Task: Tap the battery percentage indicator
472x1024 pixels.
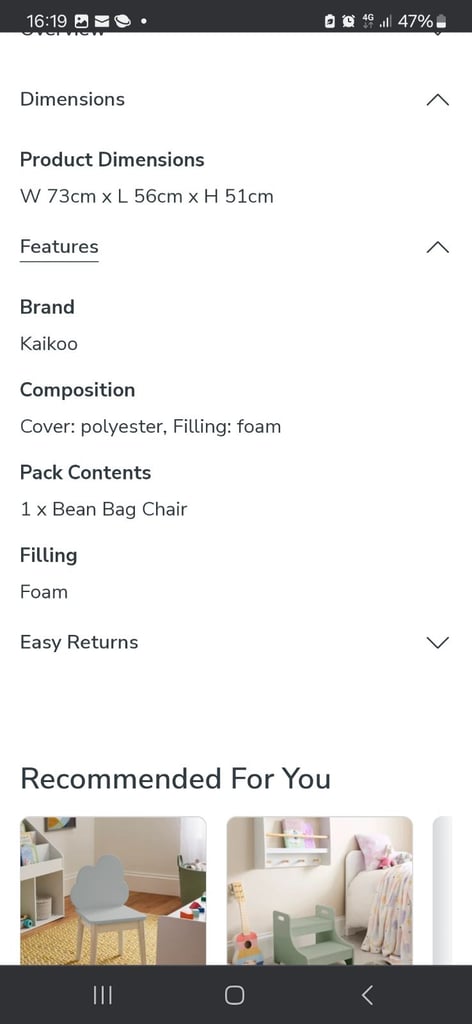Action: (x=416, y=21)
